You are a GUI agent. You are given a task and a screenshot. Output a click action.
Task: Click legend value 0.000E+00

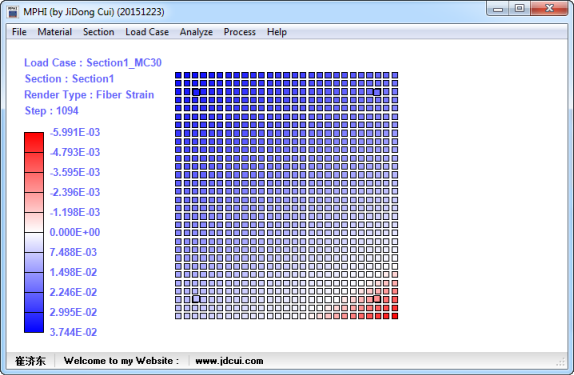(75, 232)
